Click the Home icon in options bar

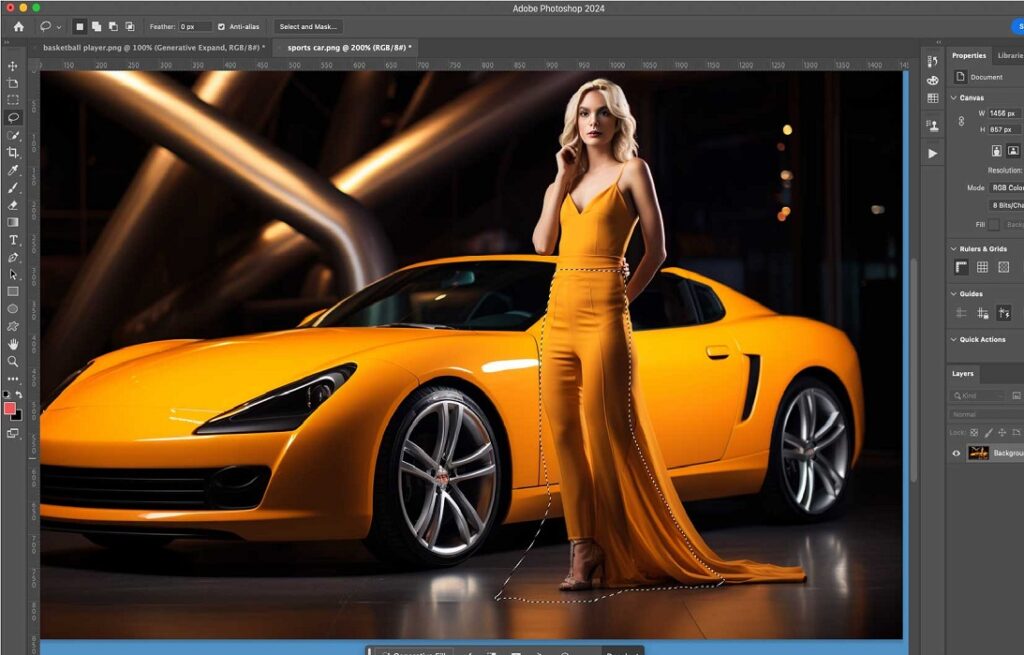point(18,26)
